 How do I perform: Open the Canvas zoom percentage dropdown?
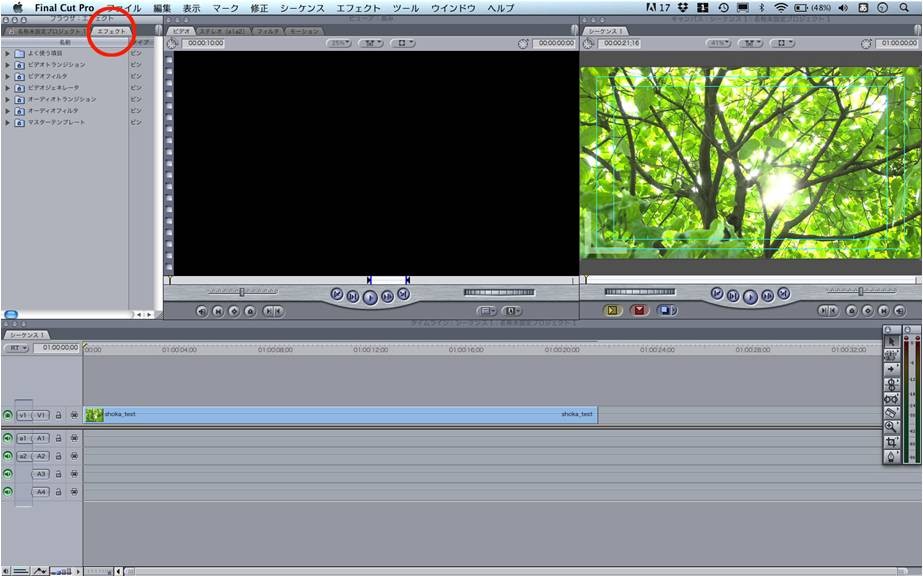point(718,43)
